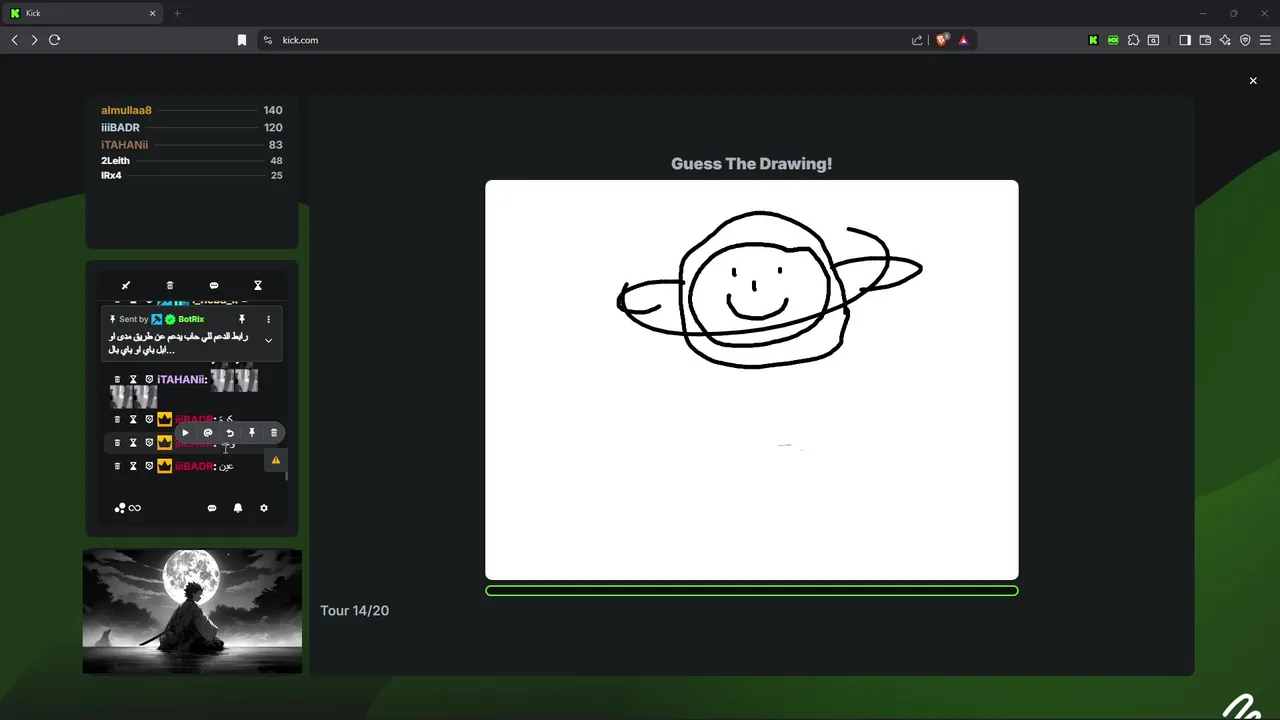Close the Kick browser tab
Screen dimensions: 1280x720
click(x=153, y=13)
